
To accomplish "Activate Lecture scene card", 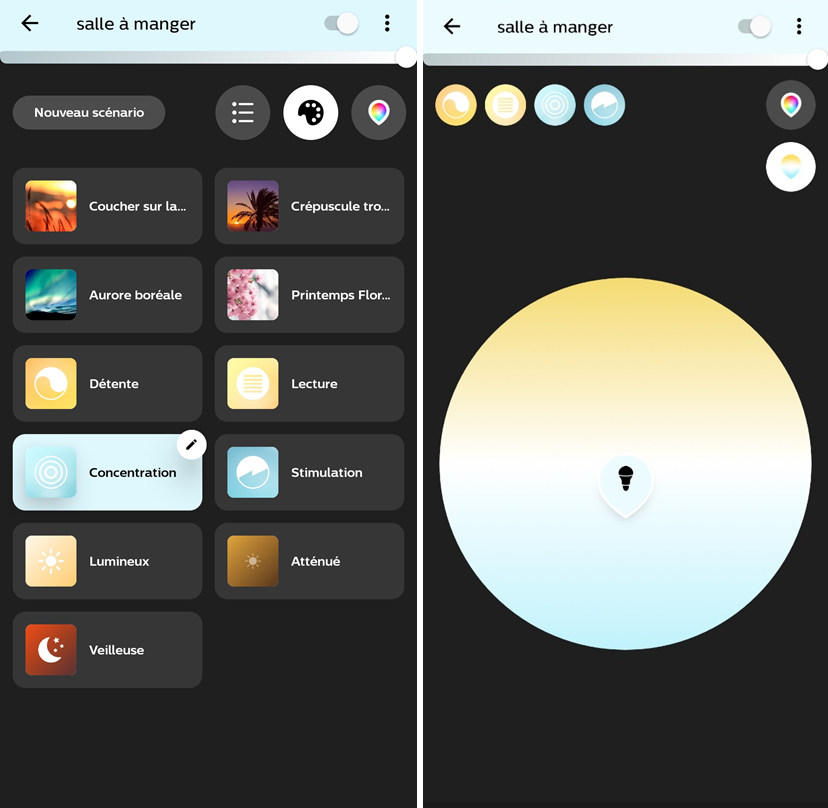I will (x=309, y=383).
